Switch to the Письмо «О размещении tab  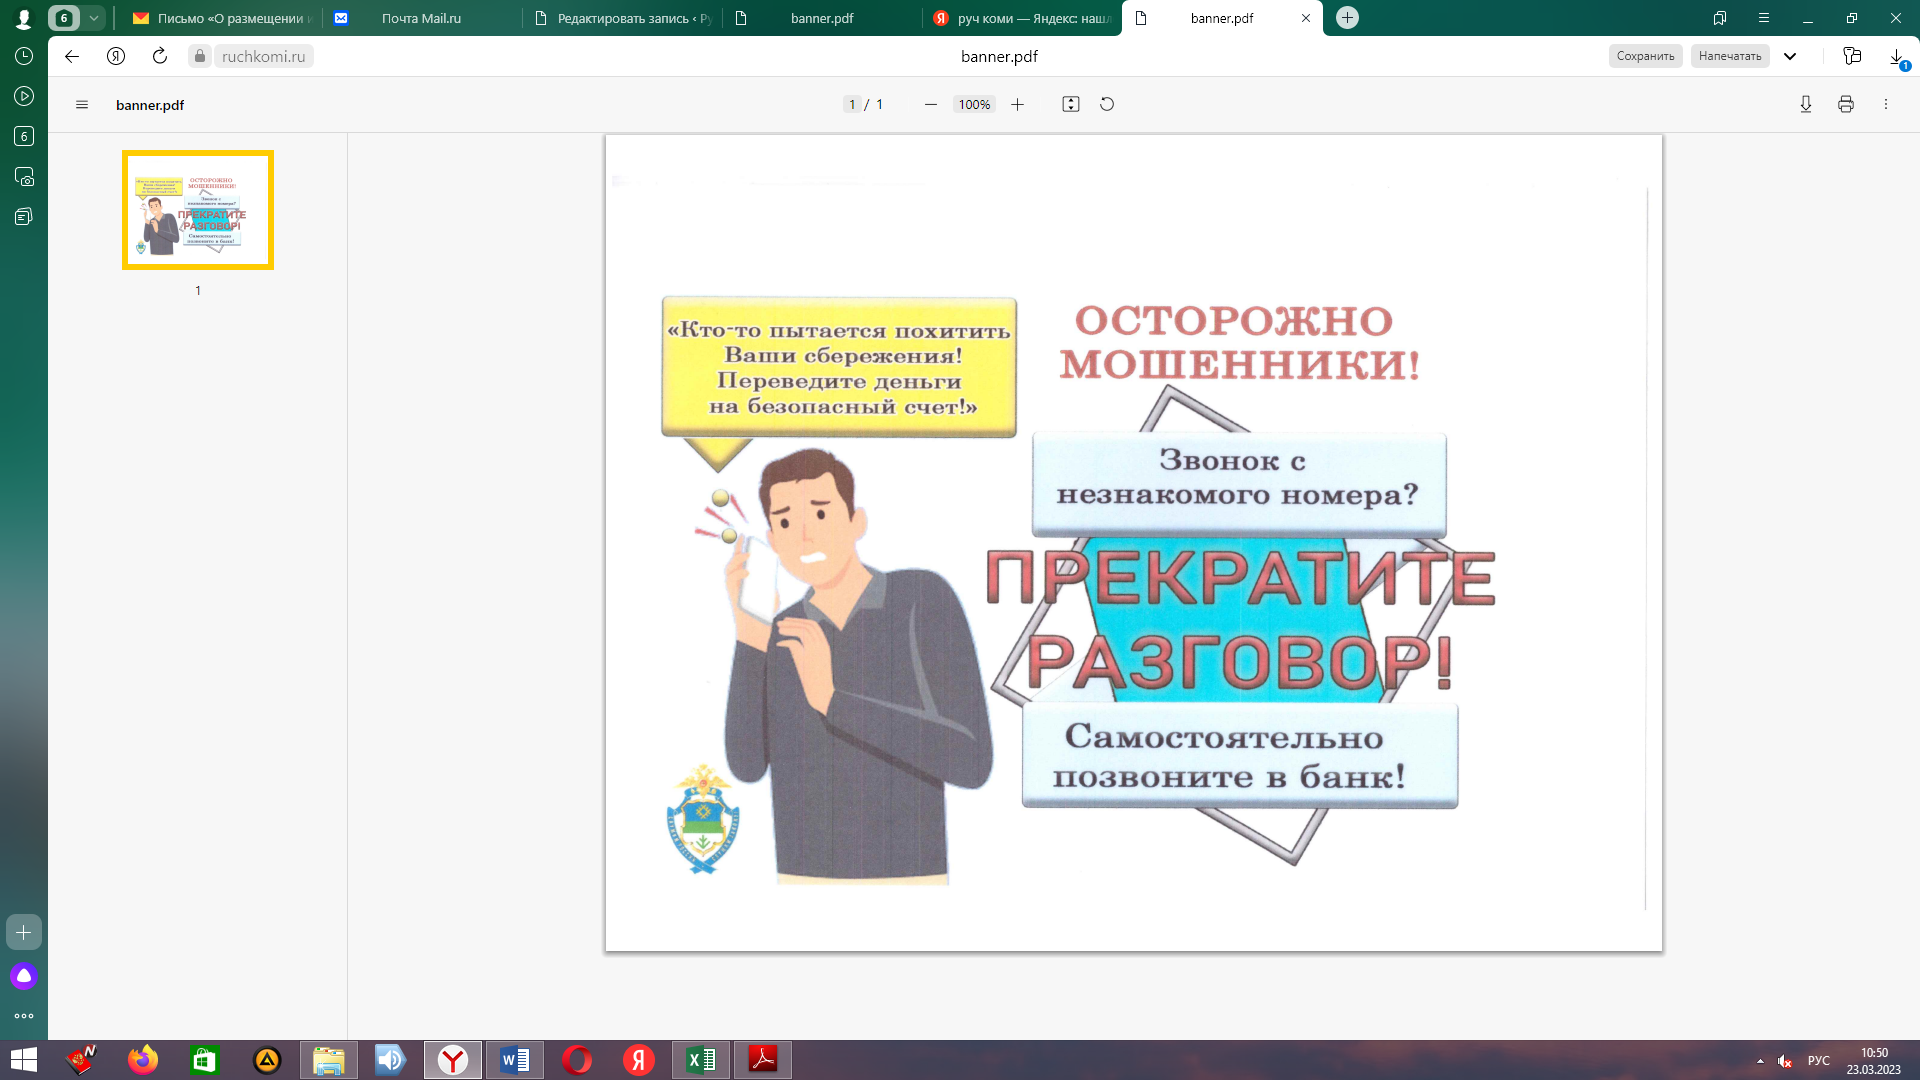point(223,18)
